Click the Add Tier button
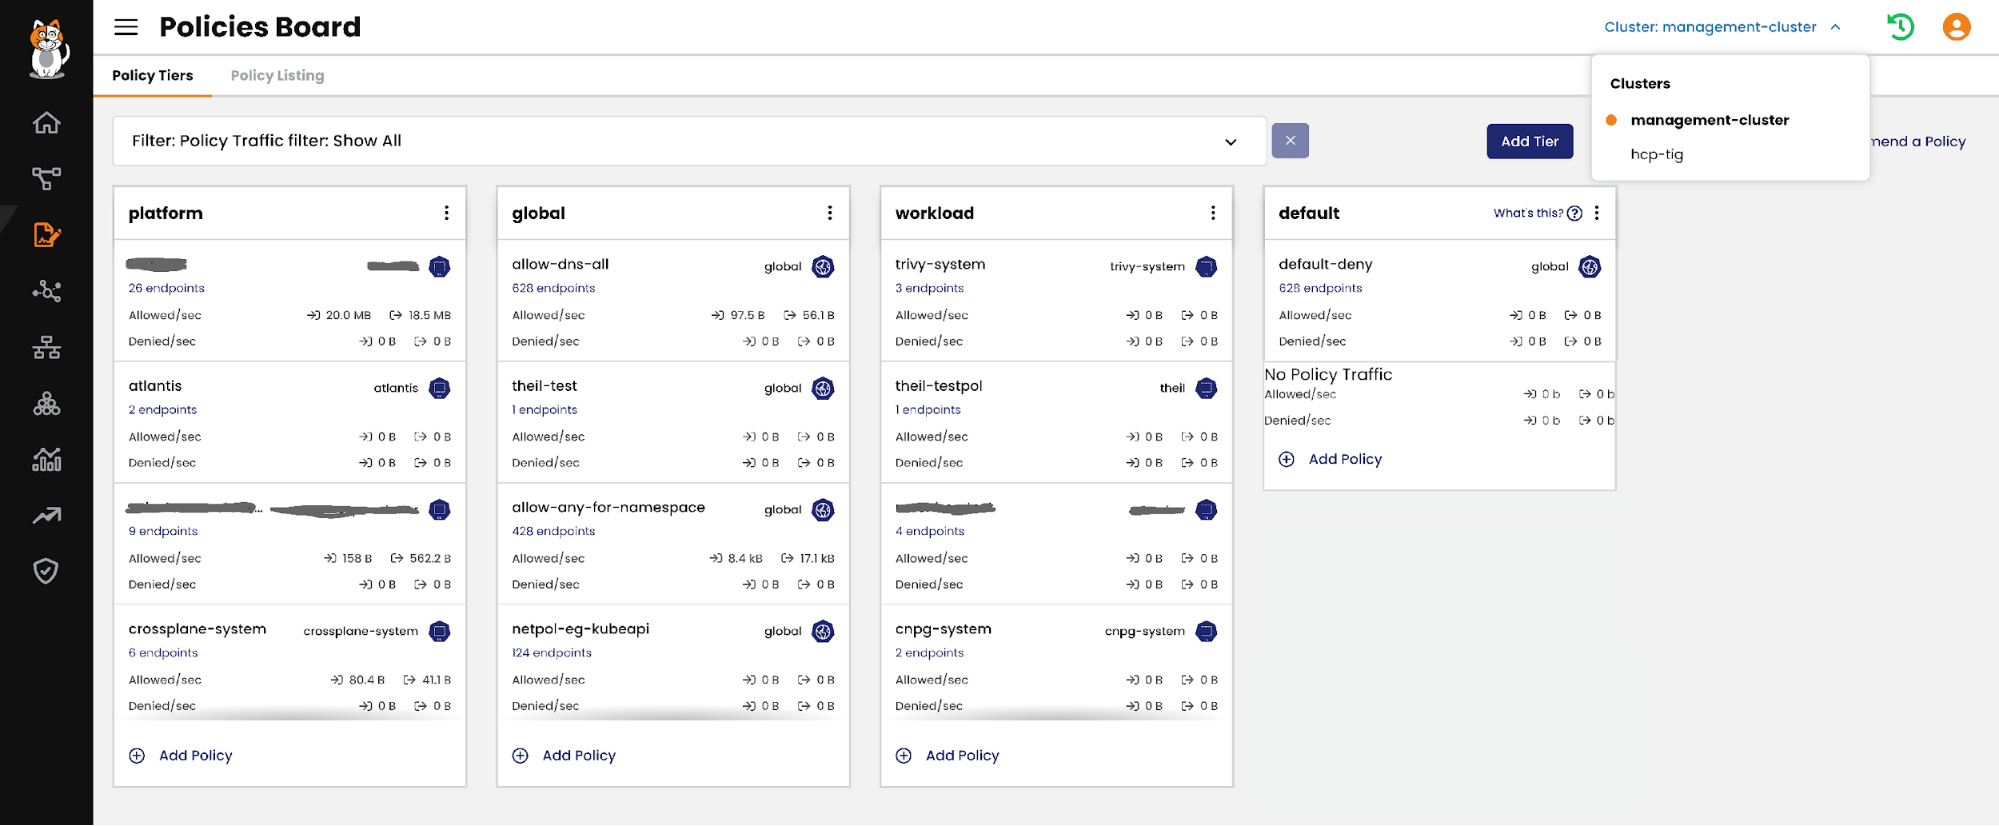This screenshot has width=1999, height=826. pyautogui.click(x=1529, y=141)
